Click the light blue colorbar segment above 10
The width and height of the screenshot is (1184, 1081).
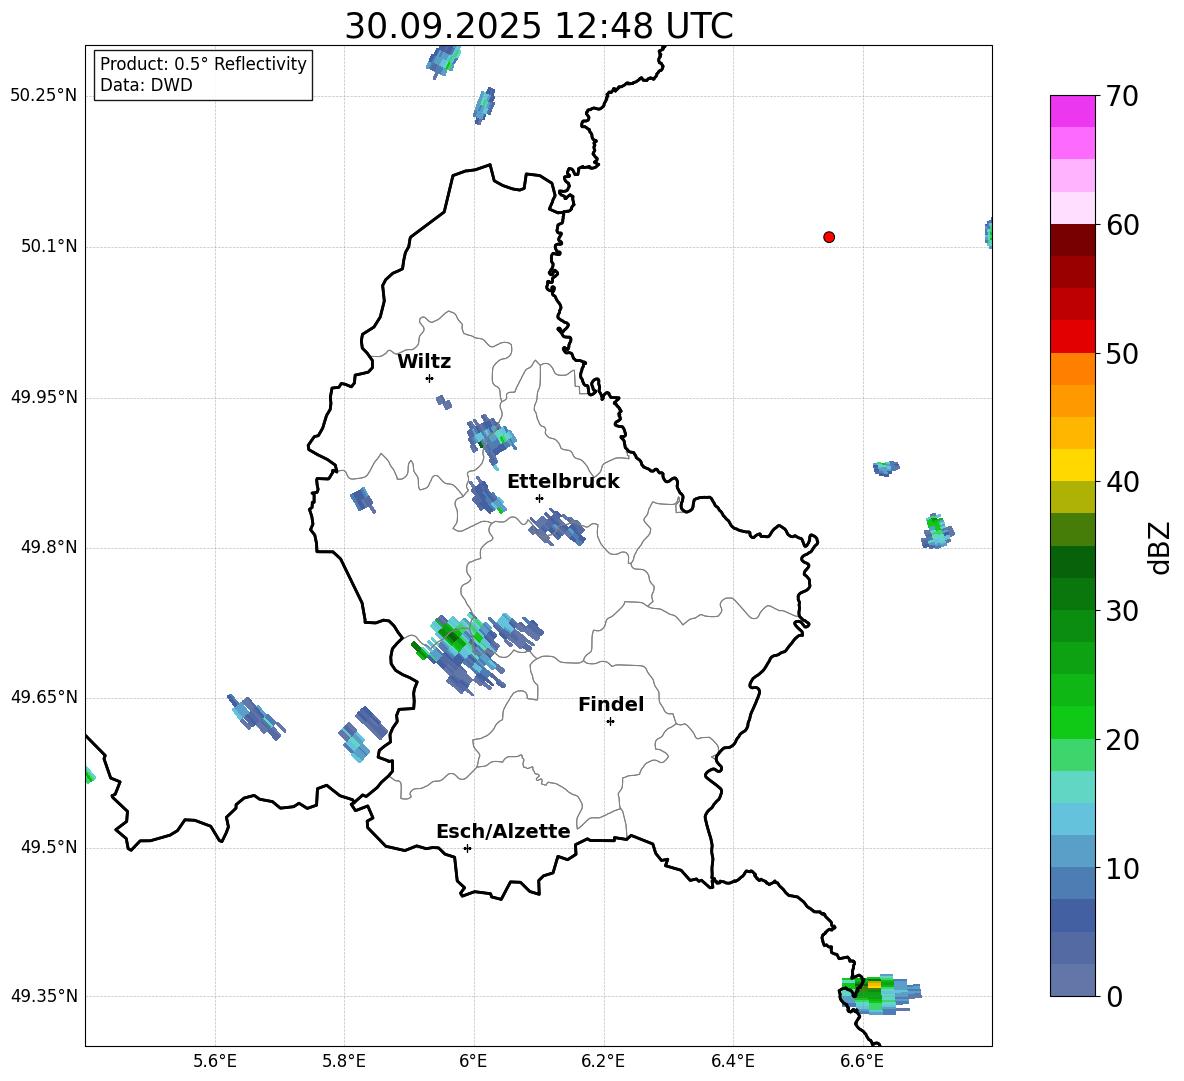[1072, 851]
